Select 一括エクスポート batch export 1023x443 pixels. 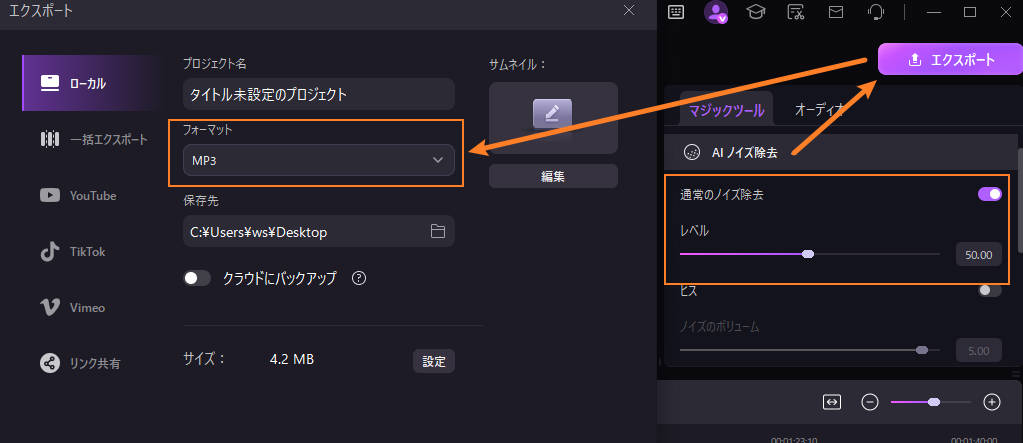[x=93, y=140]
